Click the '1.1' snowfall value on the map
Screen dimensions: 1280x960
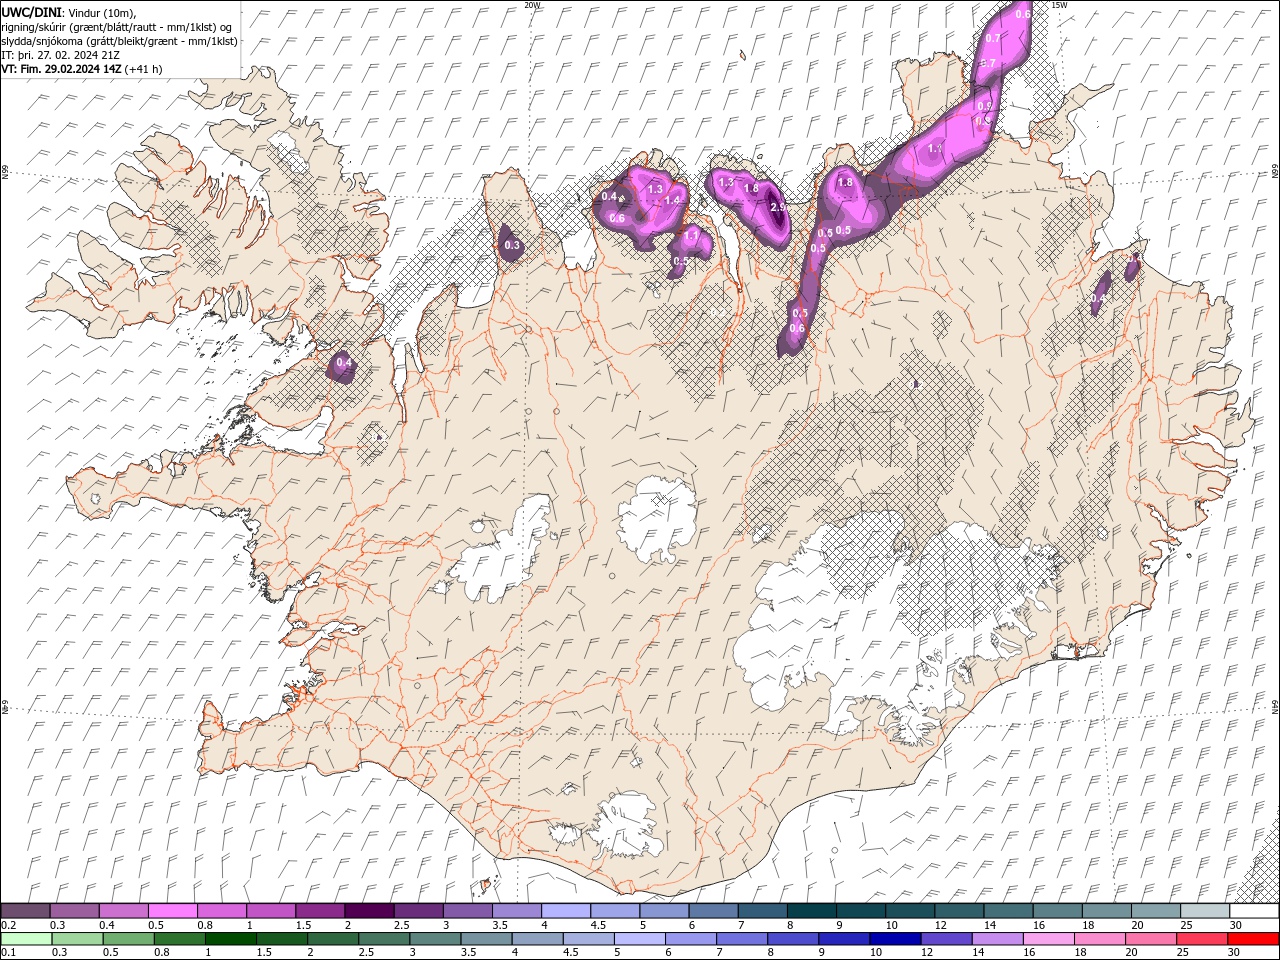691,235
